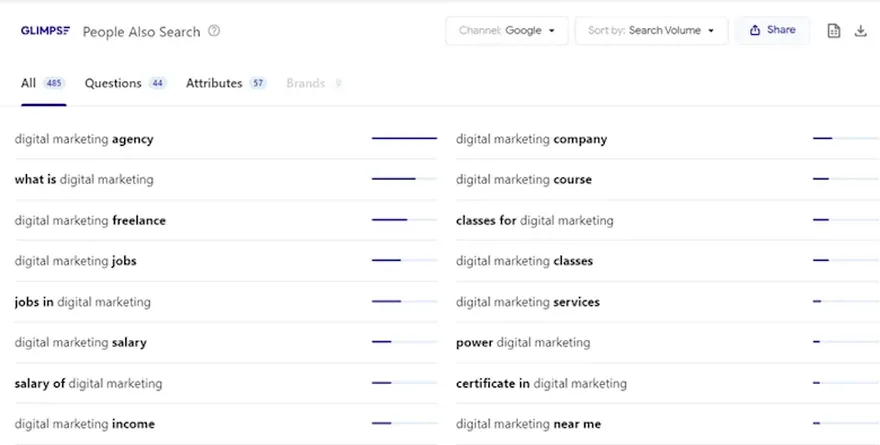Viewport: 880px width, 445px height.
Task: Click the 485 count badge on All
Action: (54, 84)
